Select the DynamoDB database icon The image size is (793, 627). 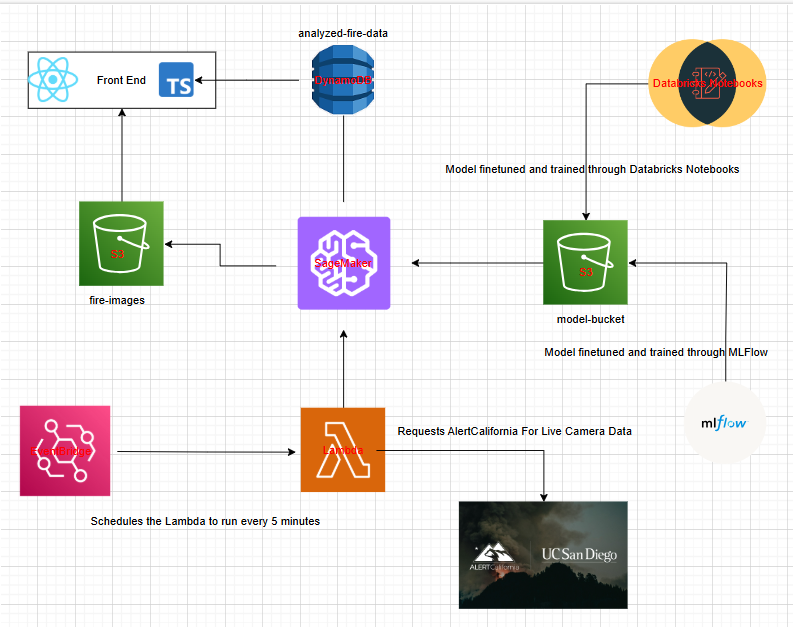pos(343,79)
